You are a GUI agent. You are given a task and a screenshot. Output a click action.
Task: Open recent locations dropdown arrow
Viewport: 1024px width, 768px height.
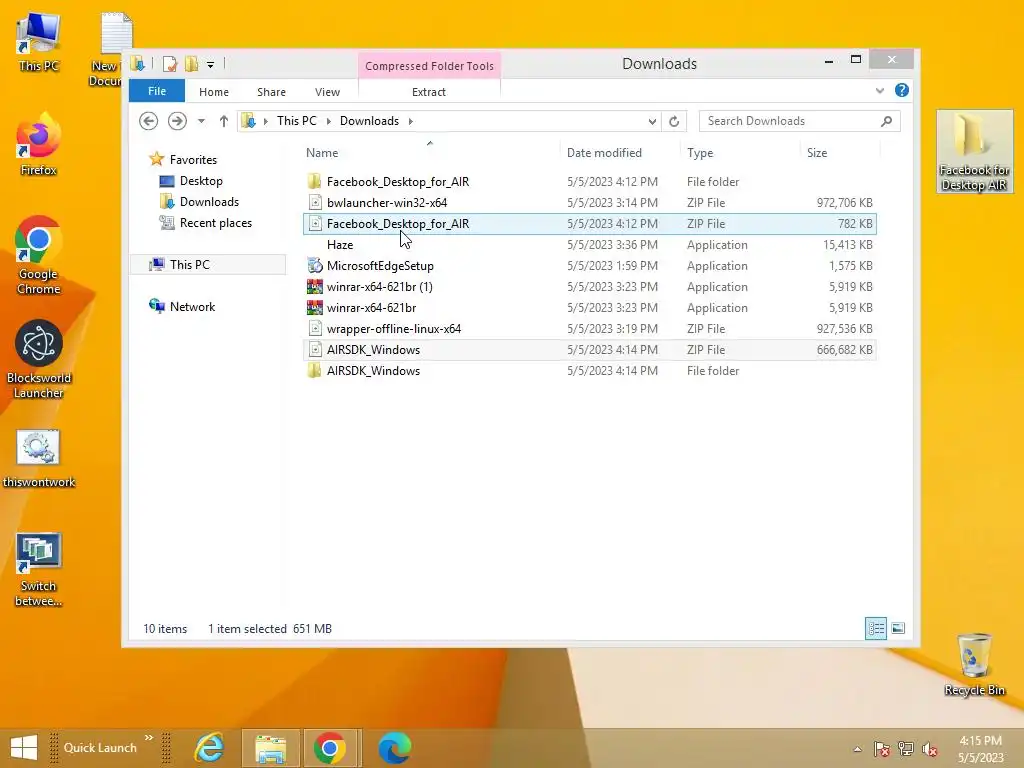pos(201,121)
